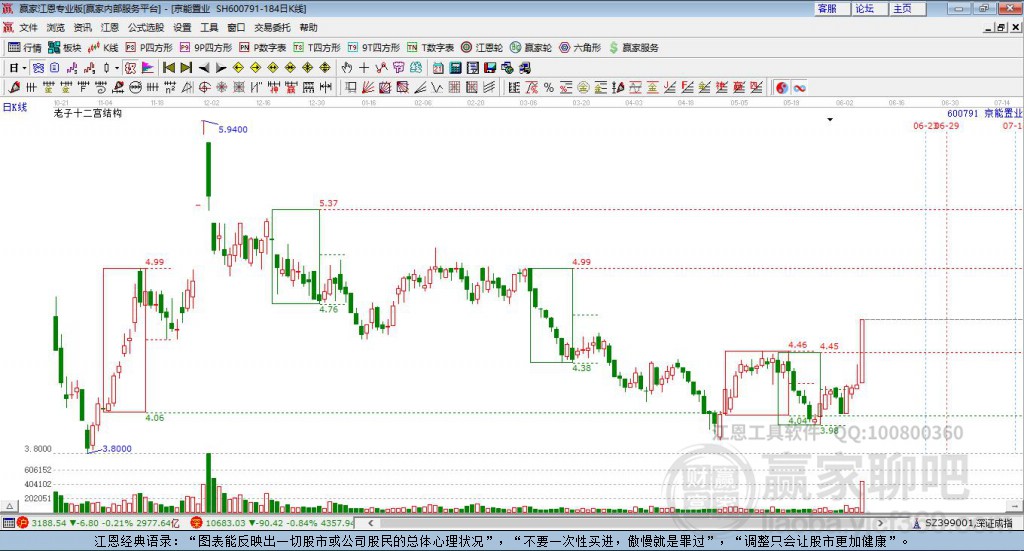
Task: Click the 日K线 label
Action: (x=15, y=107)
